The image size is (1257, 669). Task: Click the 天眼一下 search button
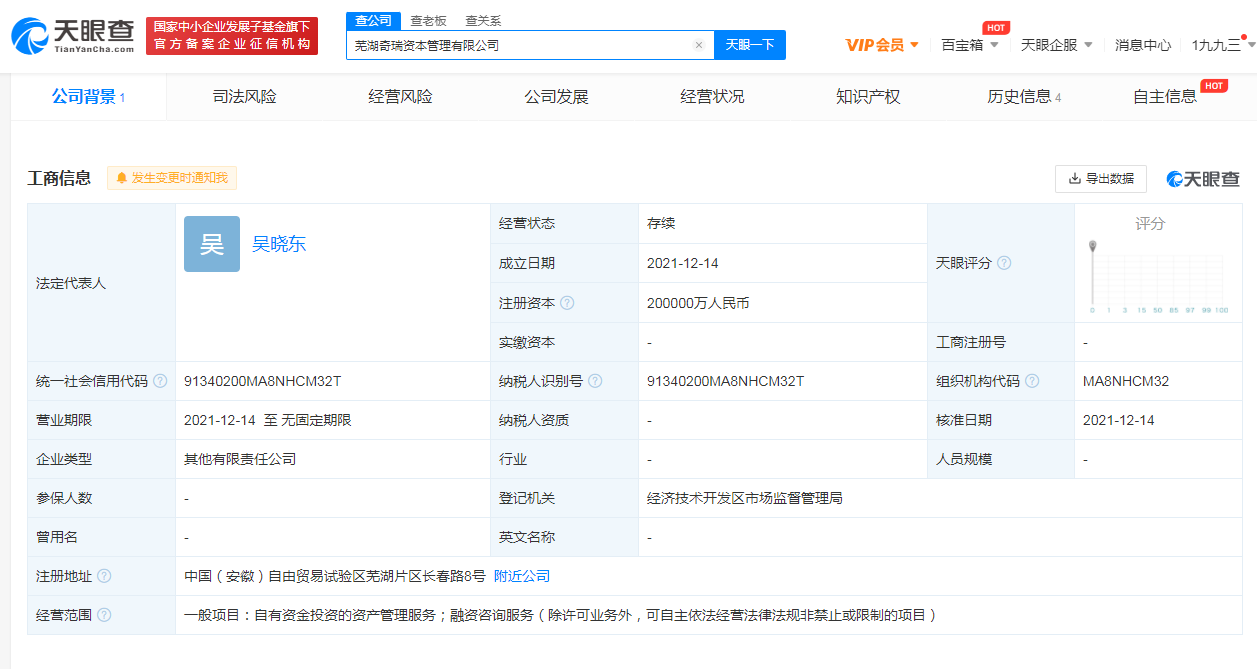[x=749, y=45]
